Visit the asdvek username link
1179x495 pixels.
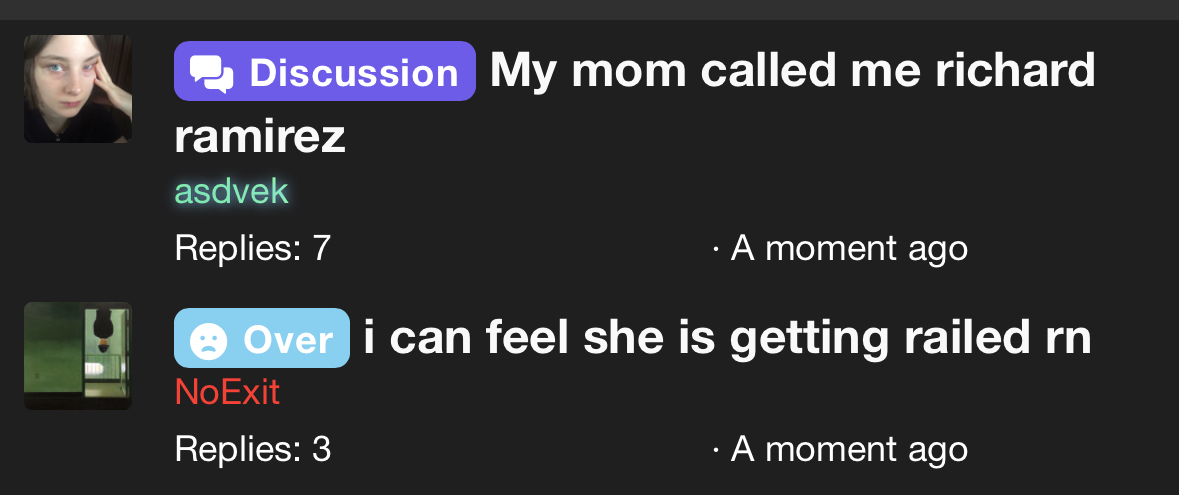231,191
